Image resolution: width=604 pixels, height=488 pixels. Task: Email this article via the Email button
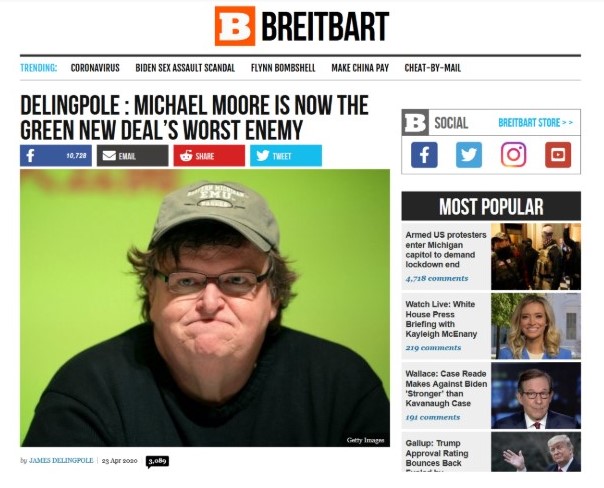pos(133,156)
